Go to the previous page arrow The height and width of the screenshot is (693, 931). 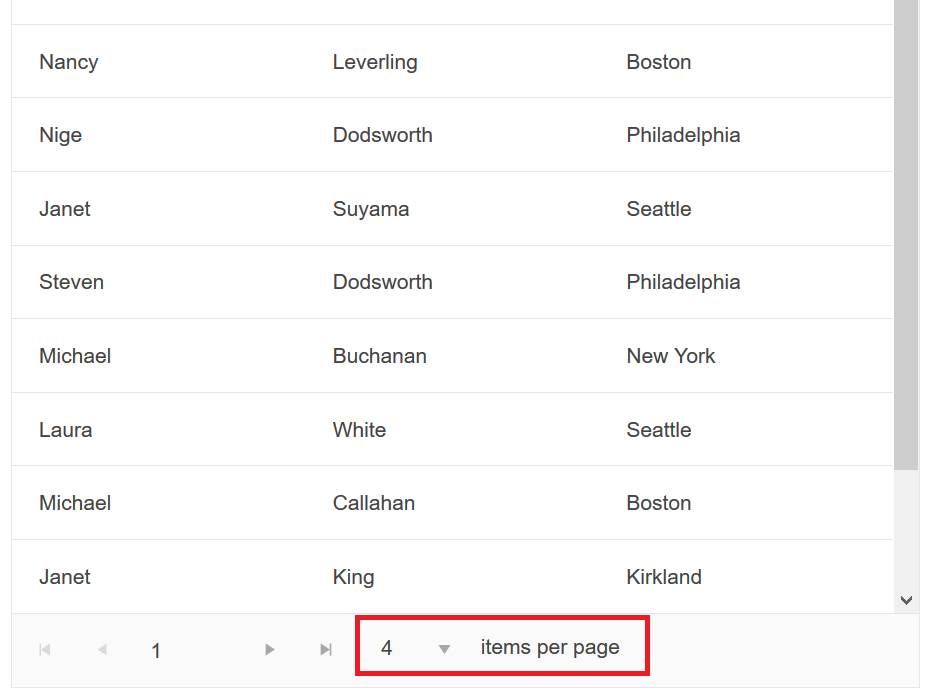(x=102, y=650)
